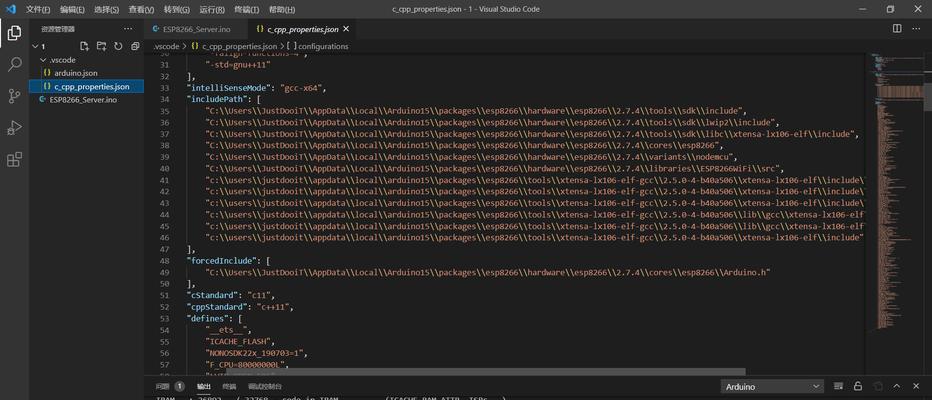Open the Arduino output channel dropdown
The image size is (932, 400).
pos(772,386)
